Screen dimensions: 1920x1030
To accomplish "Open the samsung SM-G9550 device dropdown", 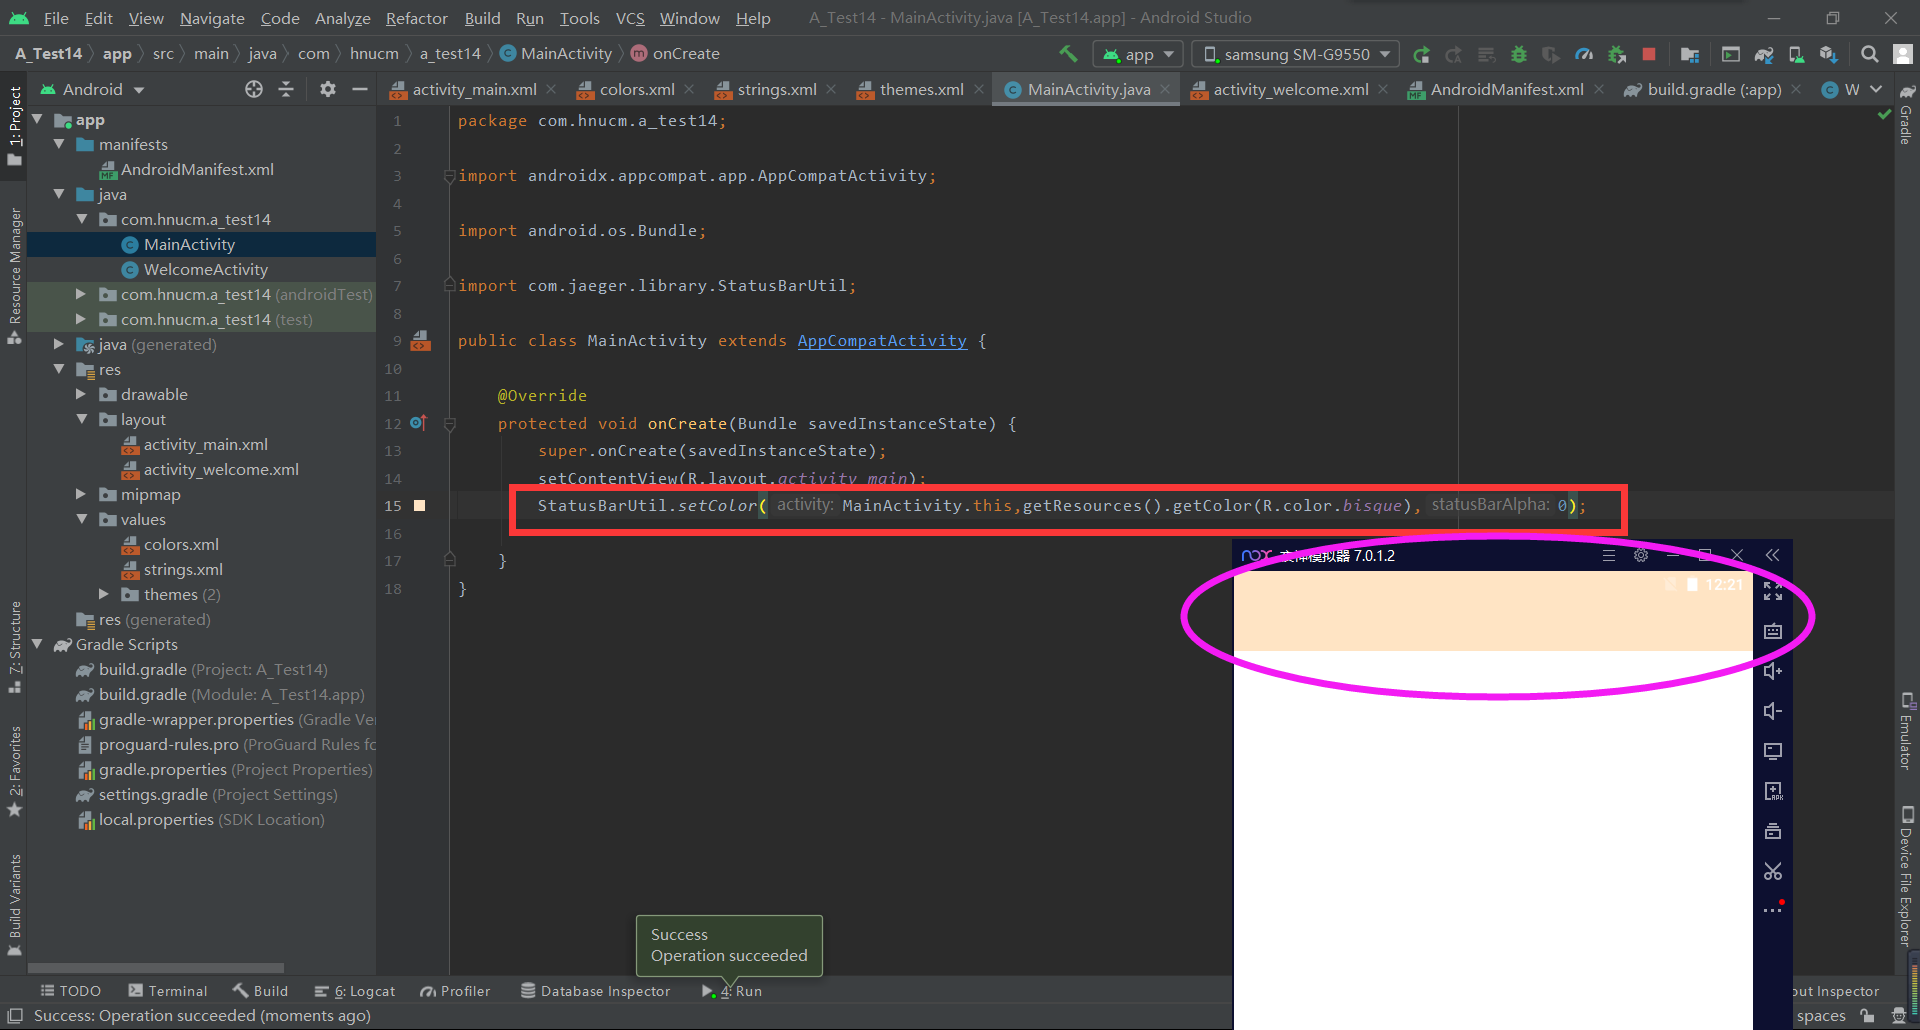I will 1297,54.
